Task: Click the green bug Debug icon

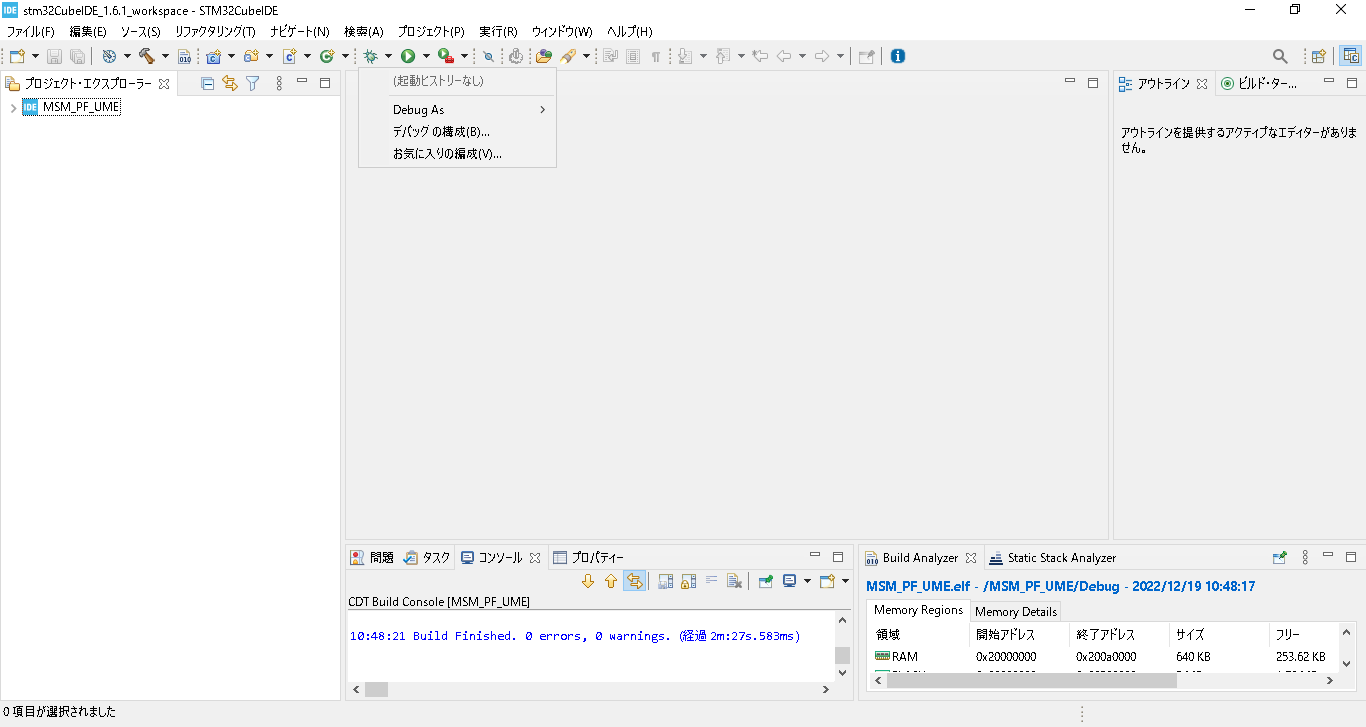Action: [x=371, y=56]
